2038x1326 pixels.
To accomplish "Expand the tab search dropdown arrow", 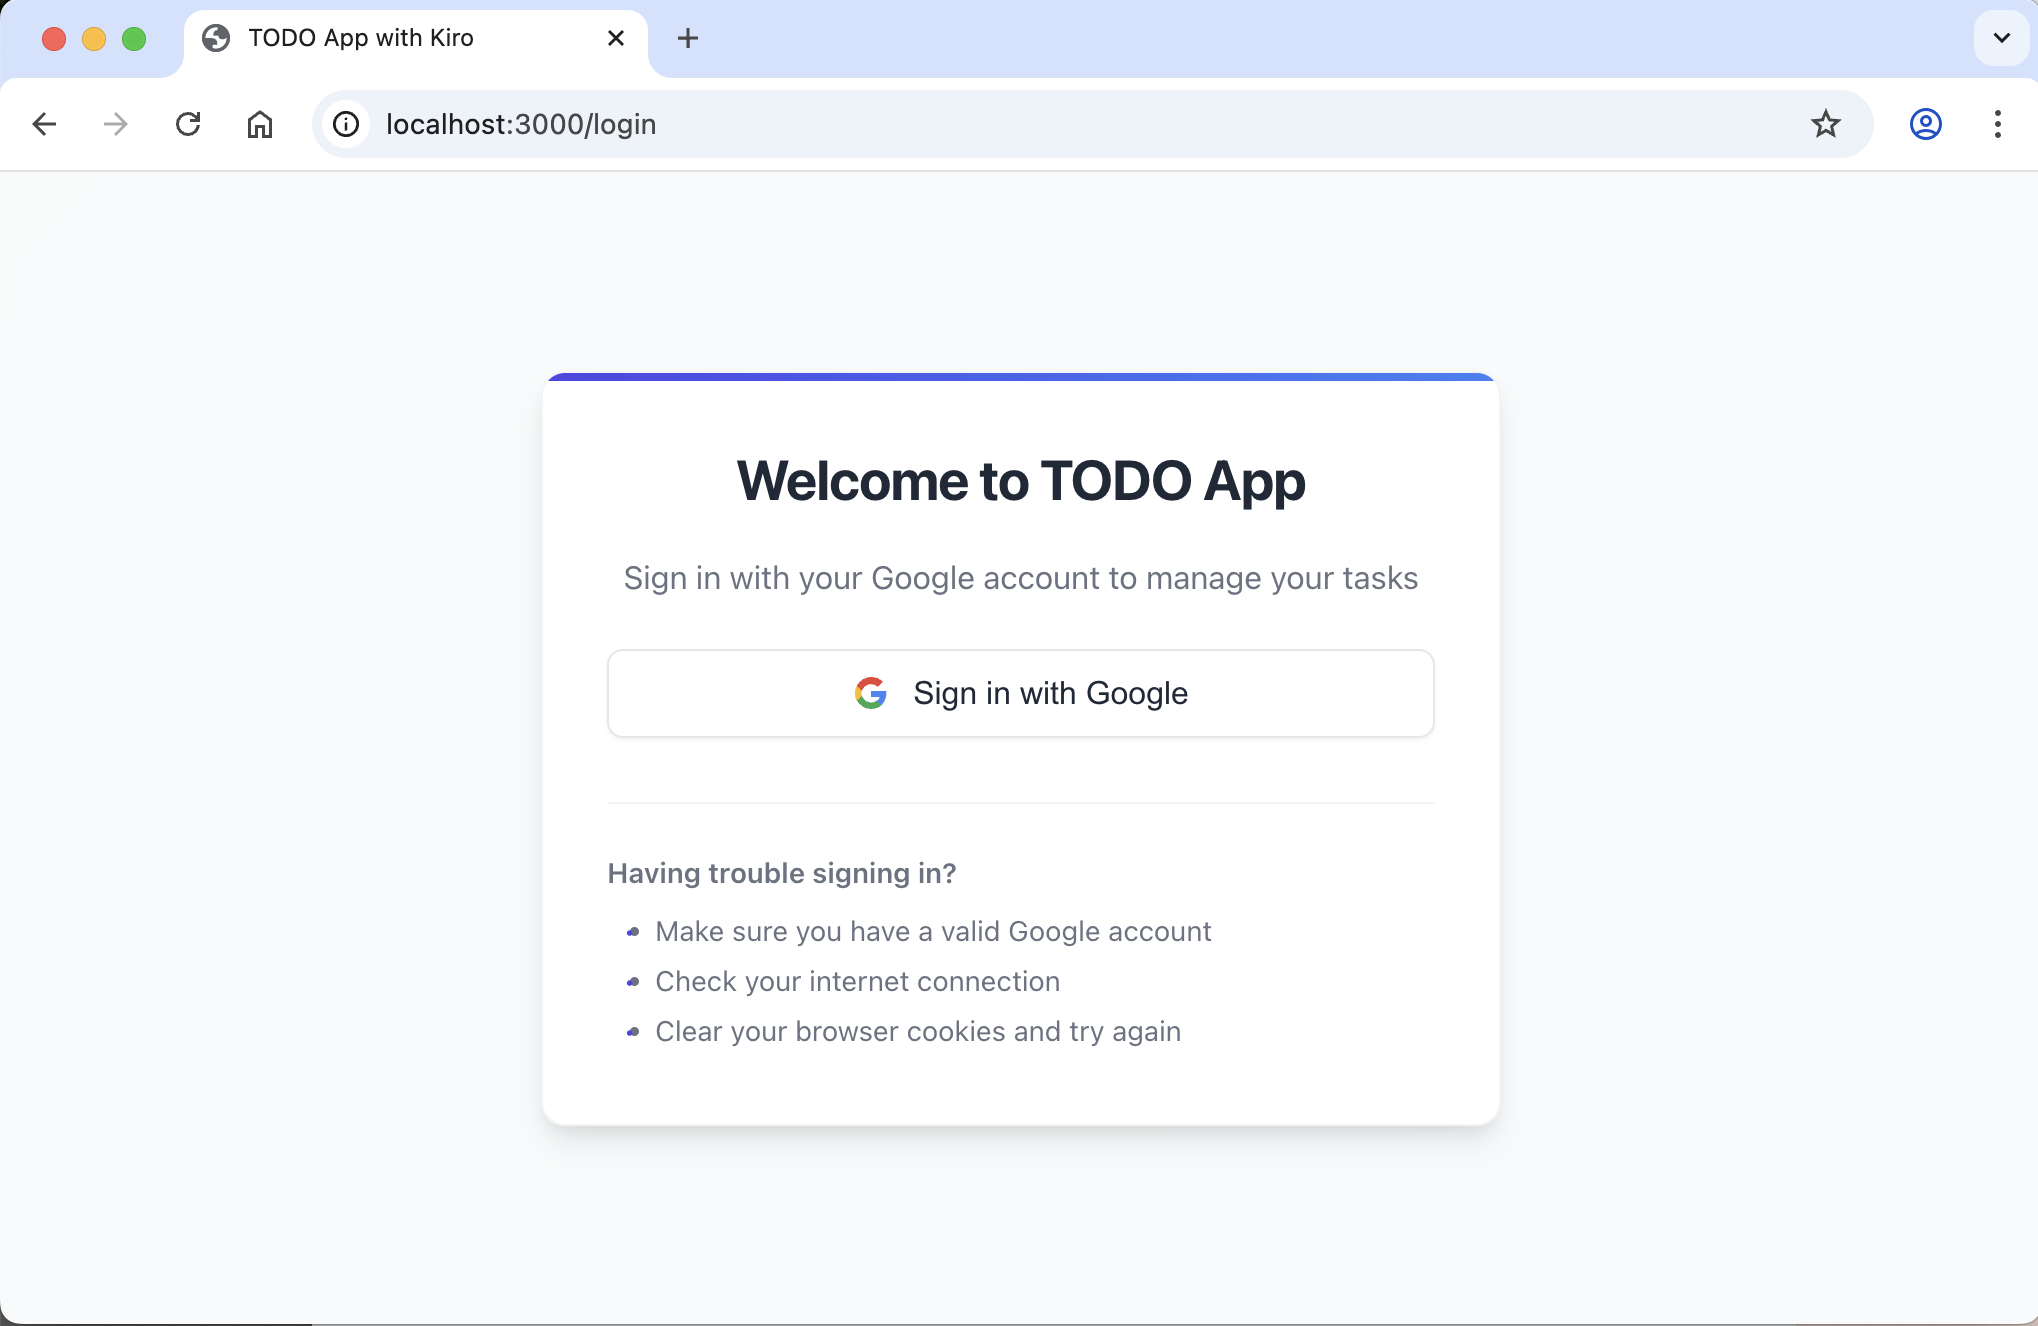I will click(2002, 38).
